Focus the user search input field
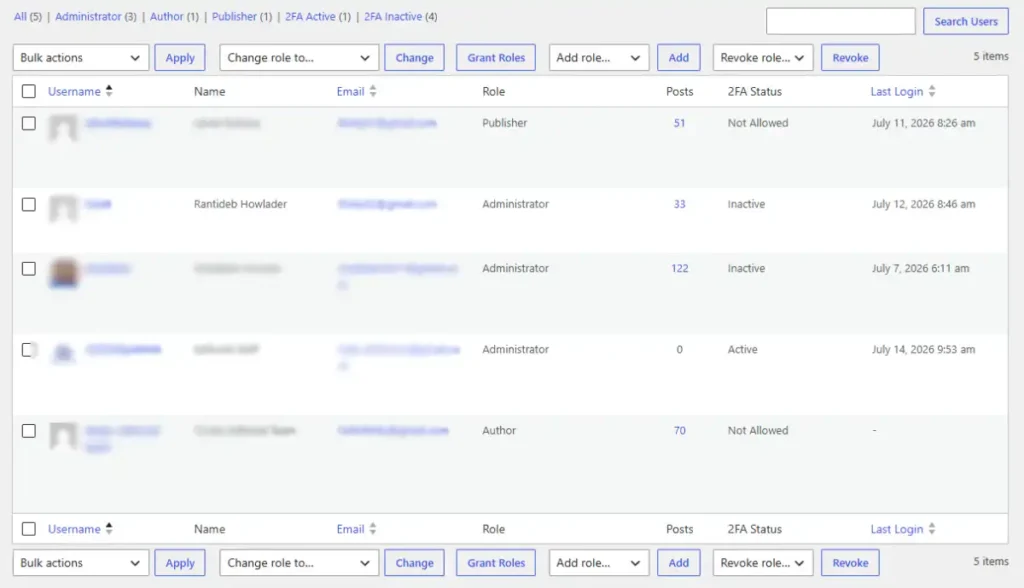The width and height of the screenshot is (1024, 588). pos(840,21)
